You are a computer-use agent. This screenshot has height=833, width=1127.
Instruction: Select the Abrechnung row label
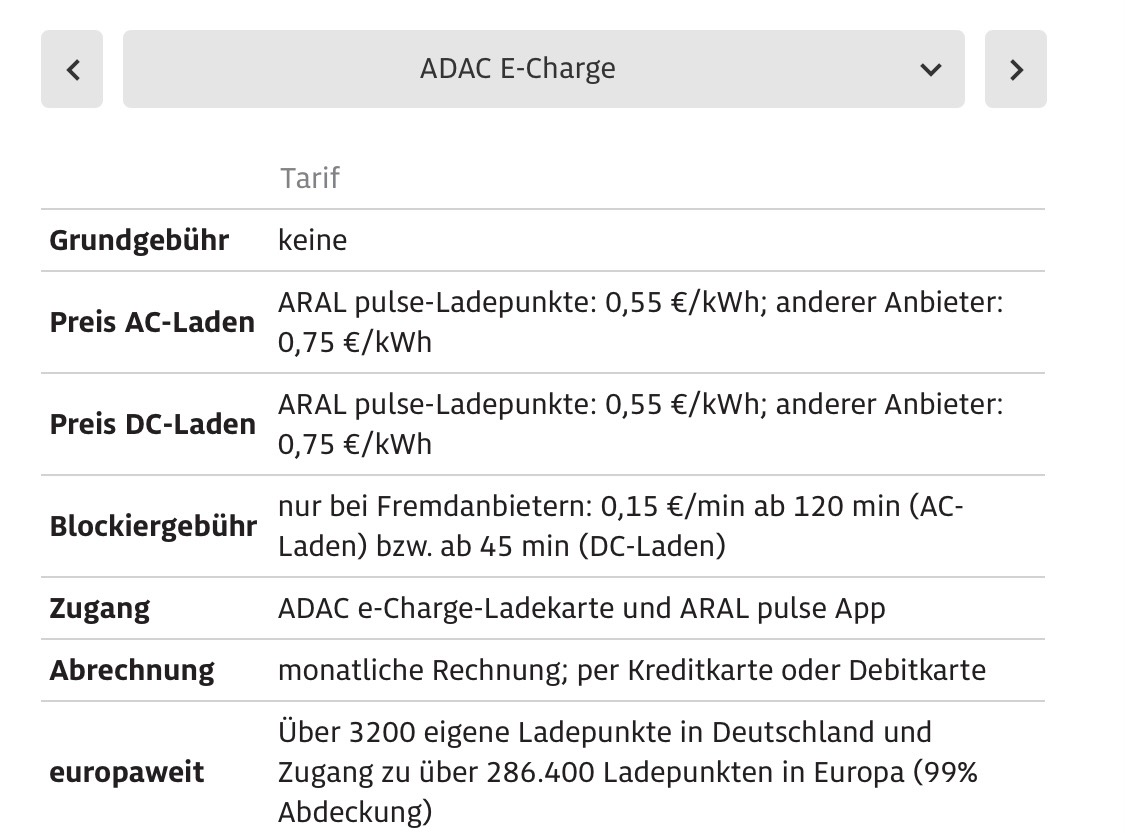pos(132,670)
